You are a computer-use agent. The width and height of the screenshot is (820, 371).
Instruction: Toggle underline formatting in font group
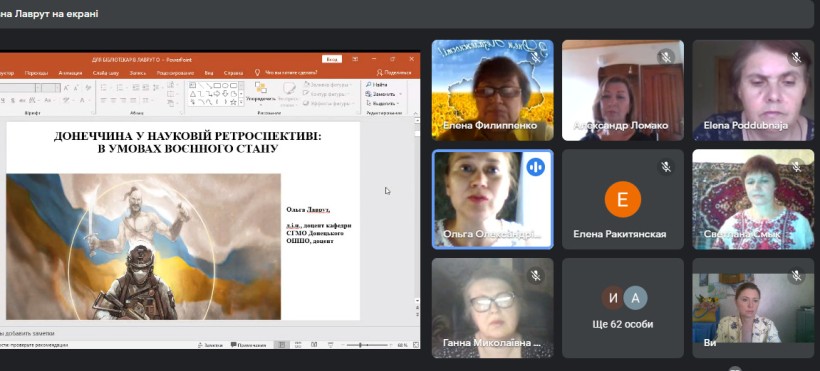click(x=3, y=100)
